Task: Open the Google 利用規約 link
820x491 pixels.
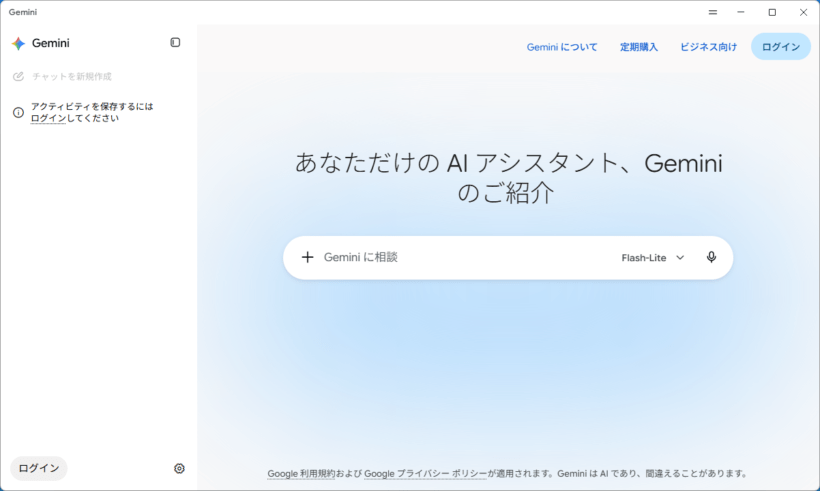Action: point(301,473)
